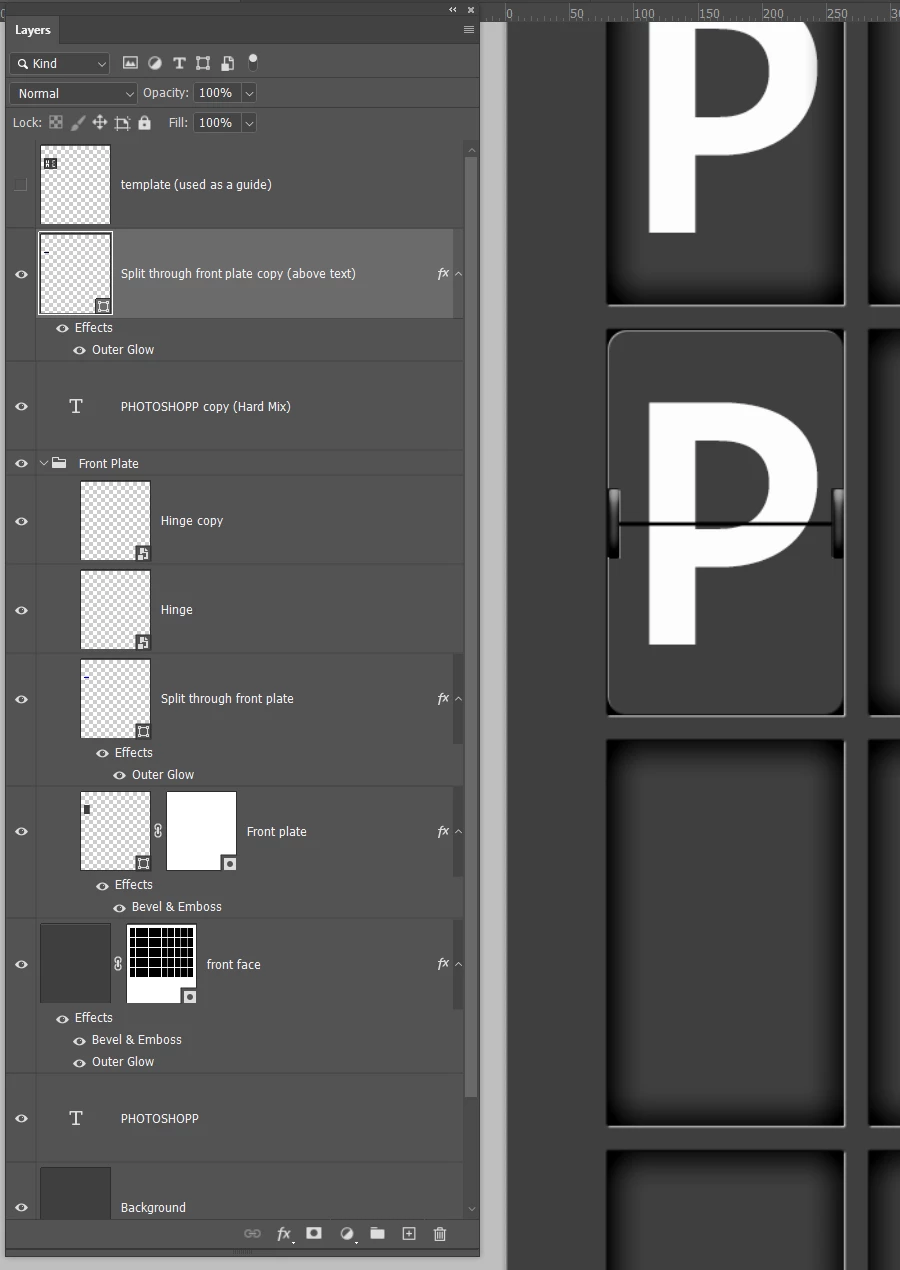
Task: Create a new group folder icon
Action: (x=377, y=1234)
